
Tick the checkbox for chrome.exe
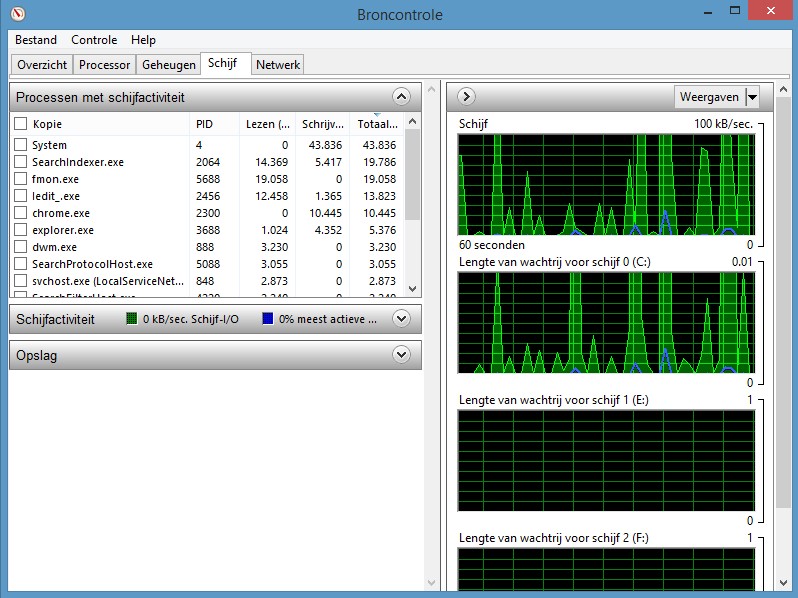(x=20, y=213)
